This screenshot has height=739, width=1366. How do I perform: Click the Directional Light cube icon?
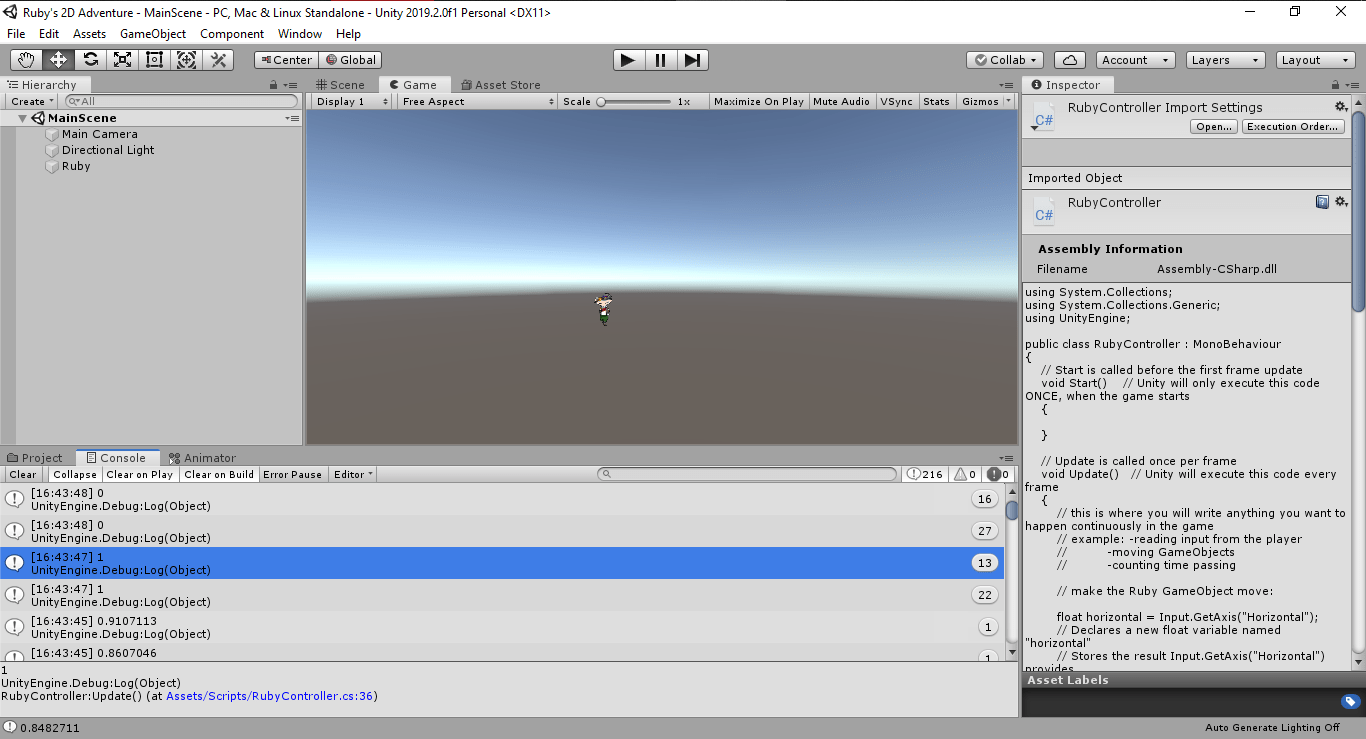(x=53, y=150)
